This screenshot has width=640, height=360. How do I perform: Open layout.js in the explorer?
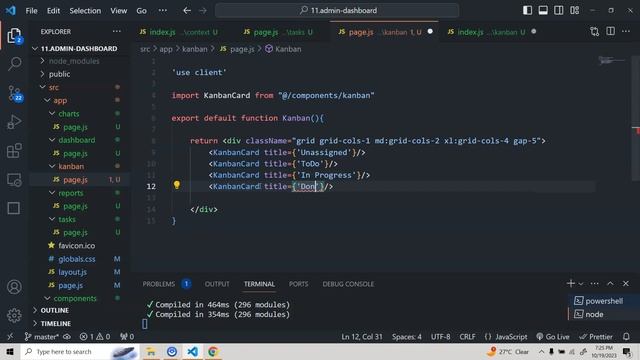pyautogui.click(x=72, y=272)
